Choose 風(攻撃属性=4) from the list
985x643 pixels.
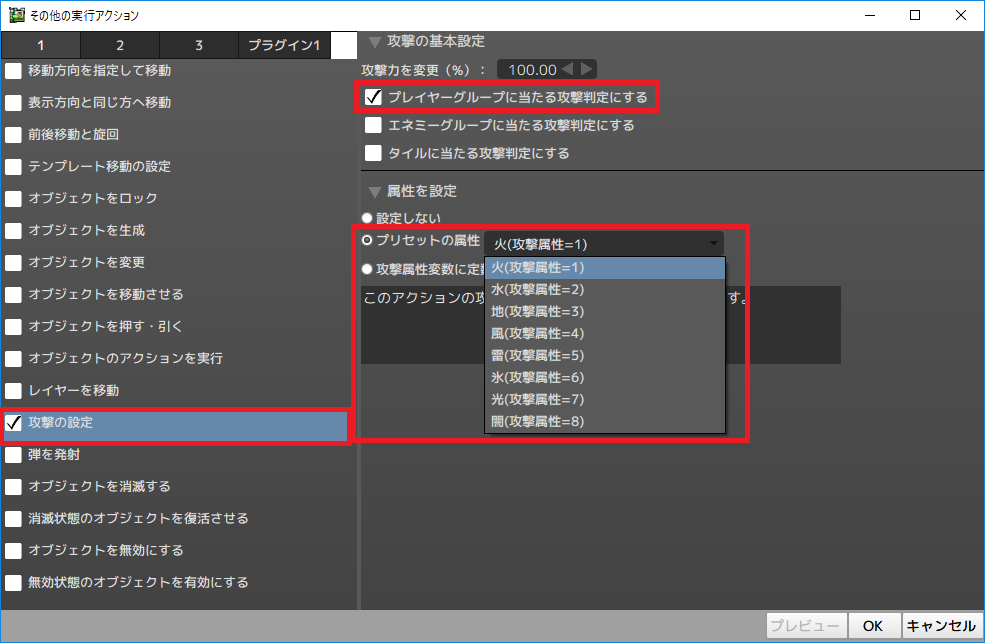click(605, 333)
